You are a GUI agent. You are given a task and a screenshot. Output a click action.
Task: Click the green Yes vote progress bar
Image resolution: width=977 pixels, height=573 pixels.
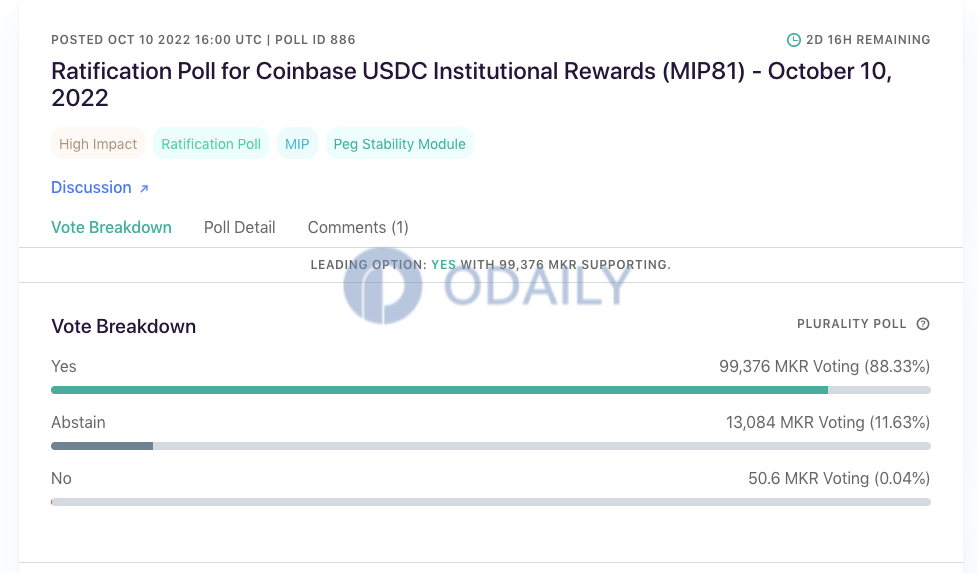tap(439, 390)
